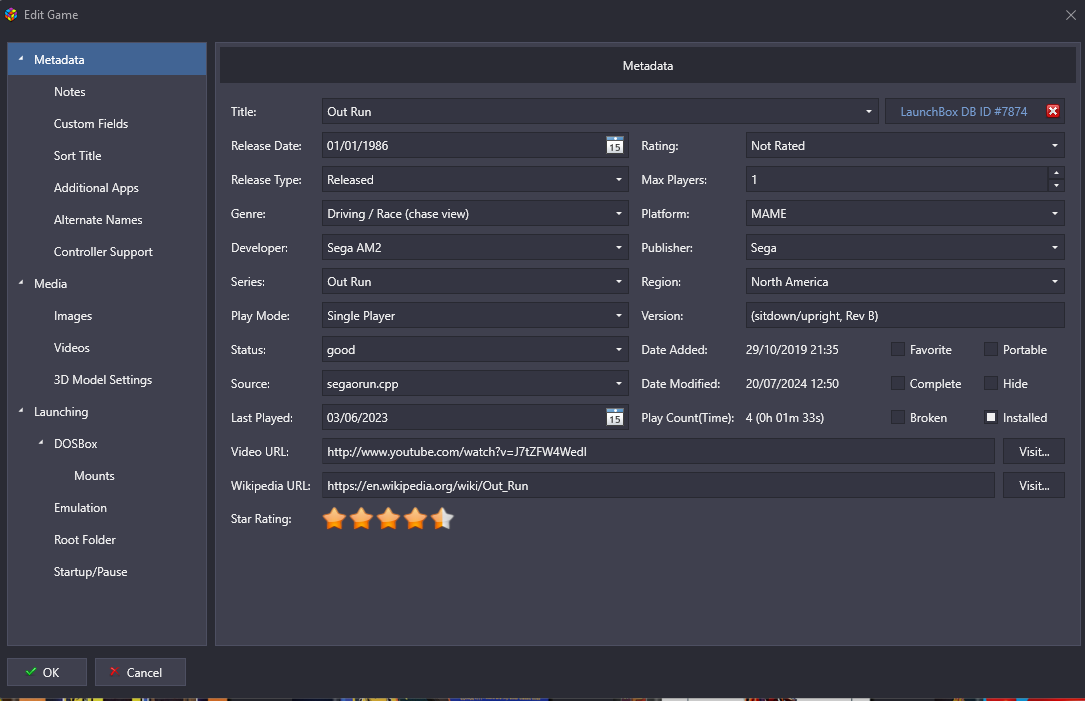Open the Genre dropdown
Image resolution: width=1085 pixels, height=701 pixels.
pos(619,214)
